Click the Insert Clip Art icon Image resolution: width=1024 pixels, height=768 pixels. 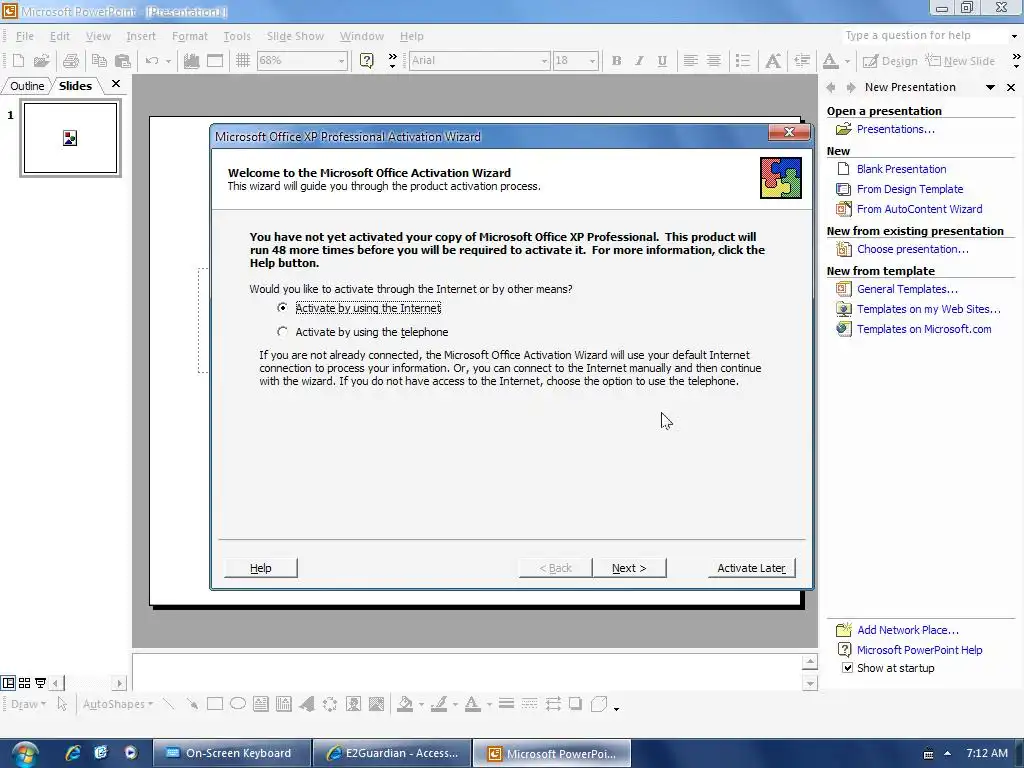pyautogui.click(x=353, y=703)
